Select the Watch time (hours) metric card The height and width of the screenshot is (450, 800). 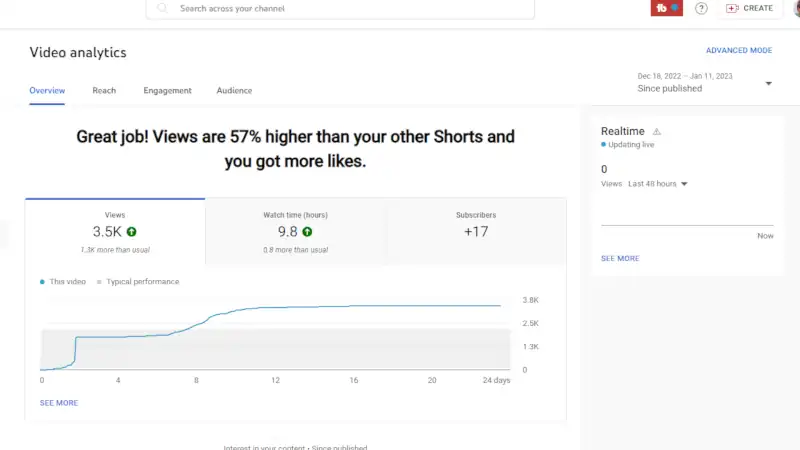coord(295,231)
